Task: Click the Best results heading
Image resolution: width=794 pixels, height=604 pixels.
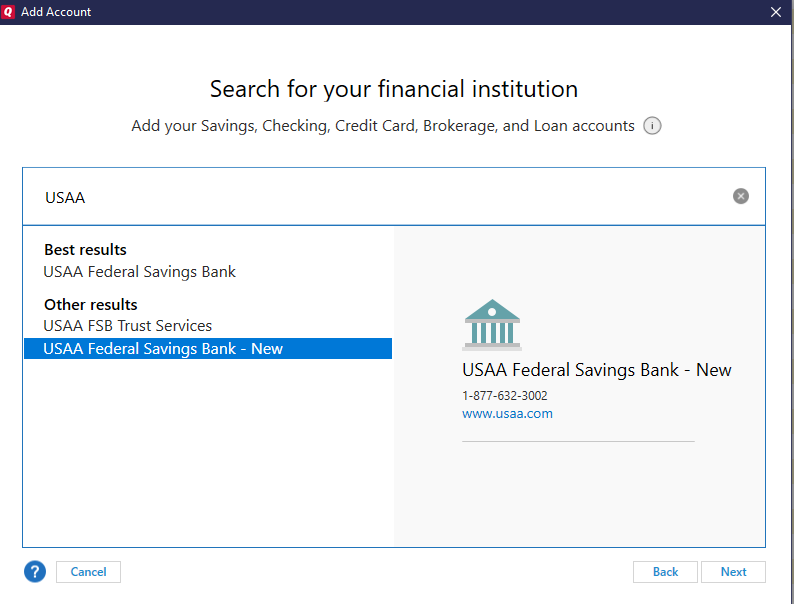Action: click(85, 250)
